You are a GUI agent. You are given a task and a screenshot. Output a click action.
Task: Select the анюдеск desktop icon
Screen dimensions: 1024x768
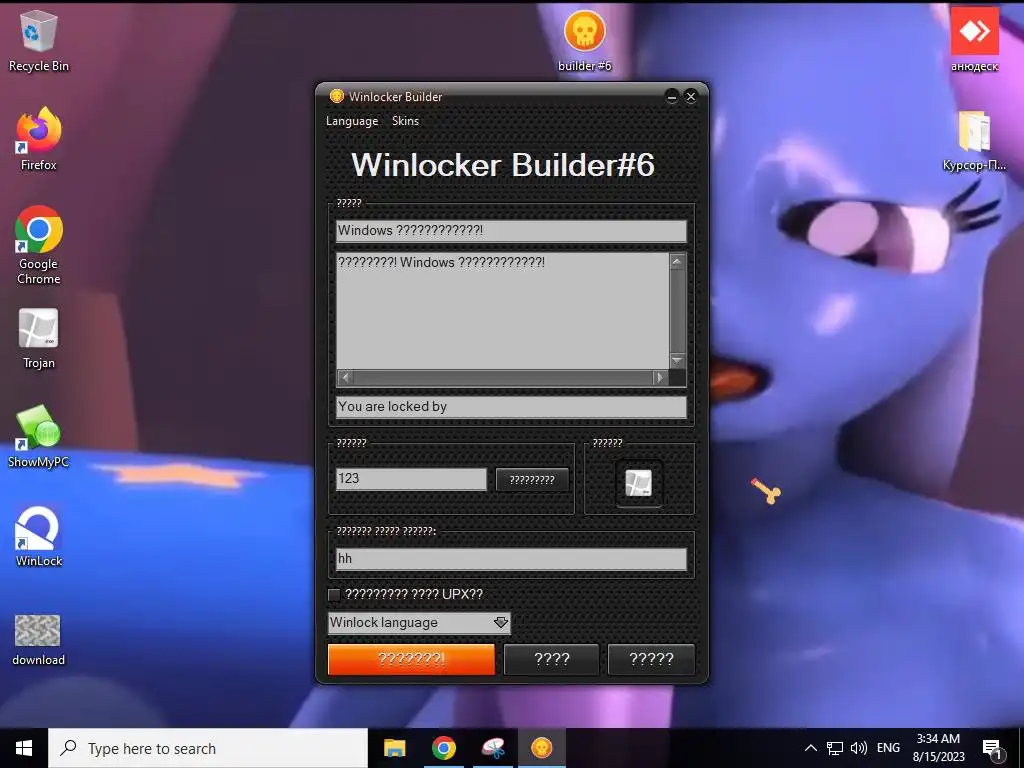coord(974,39)
